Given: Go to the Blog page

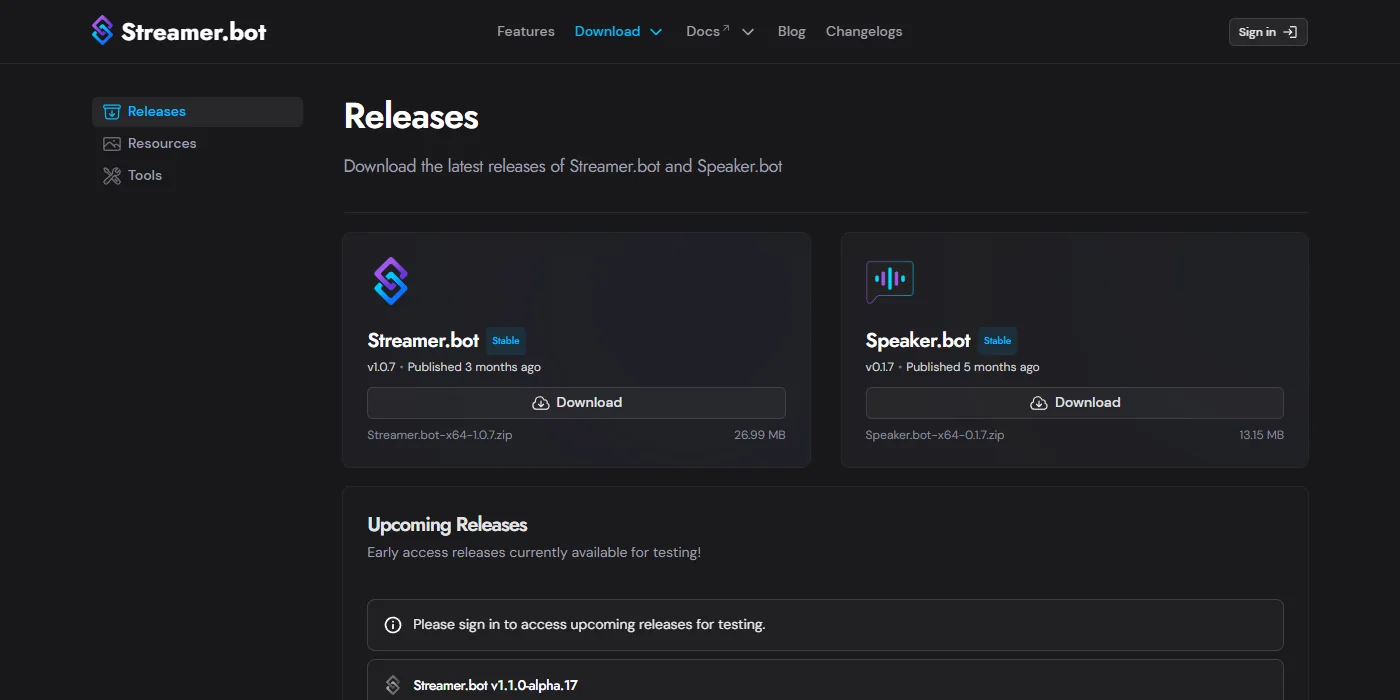Looking at the screenshot, I should [792, 31].
